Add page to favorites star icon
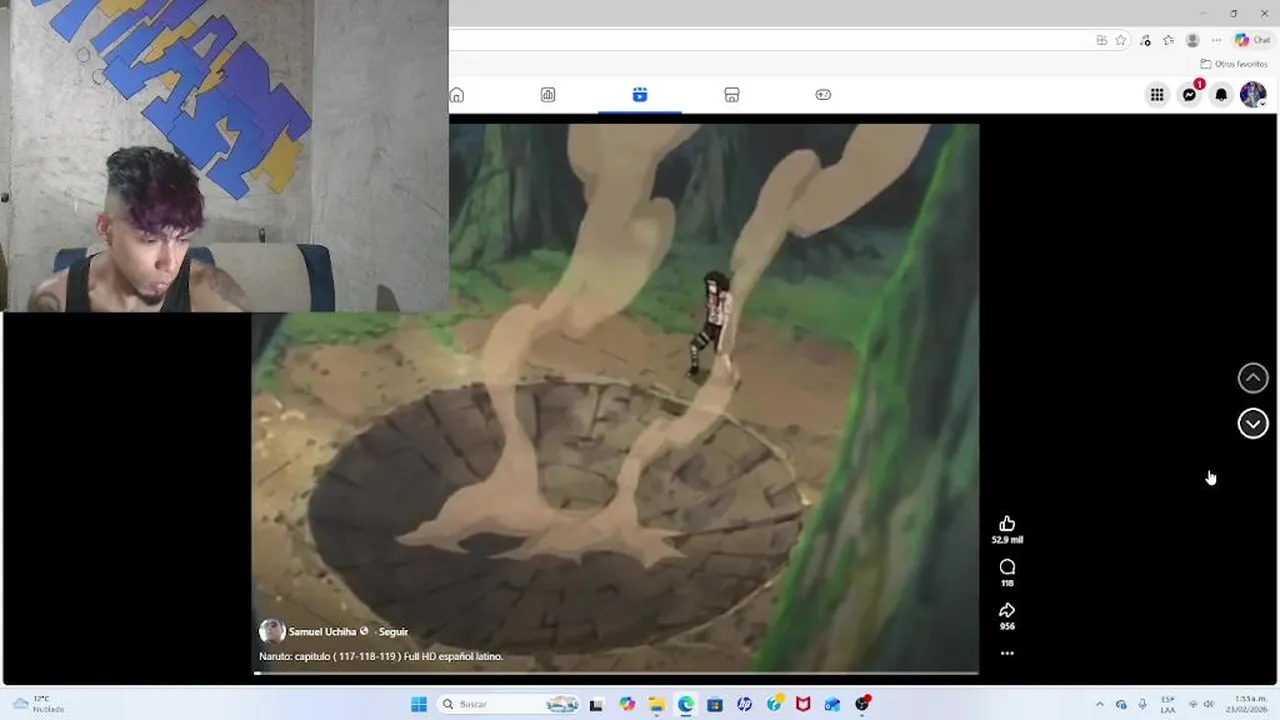Image resolution: width=1280 pixels, height=720 pixels. click(x=1121, y=40)
